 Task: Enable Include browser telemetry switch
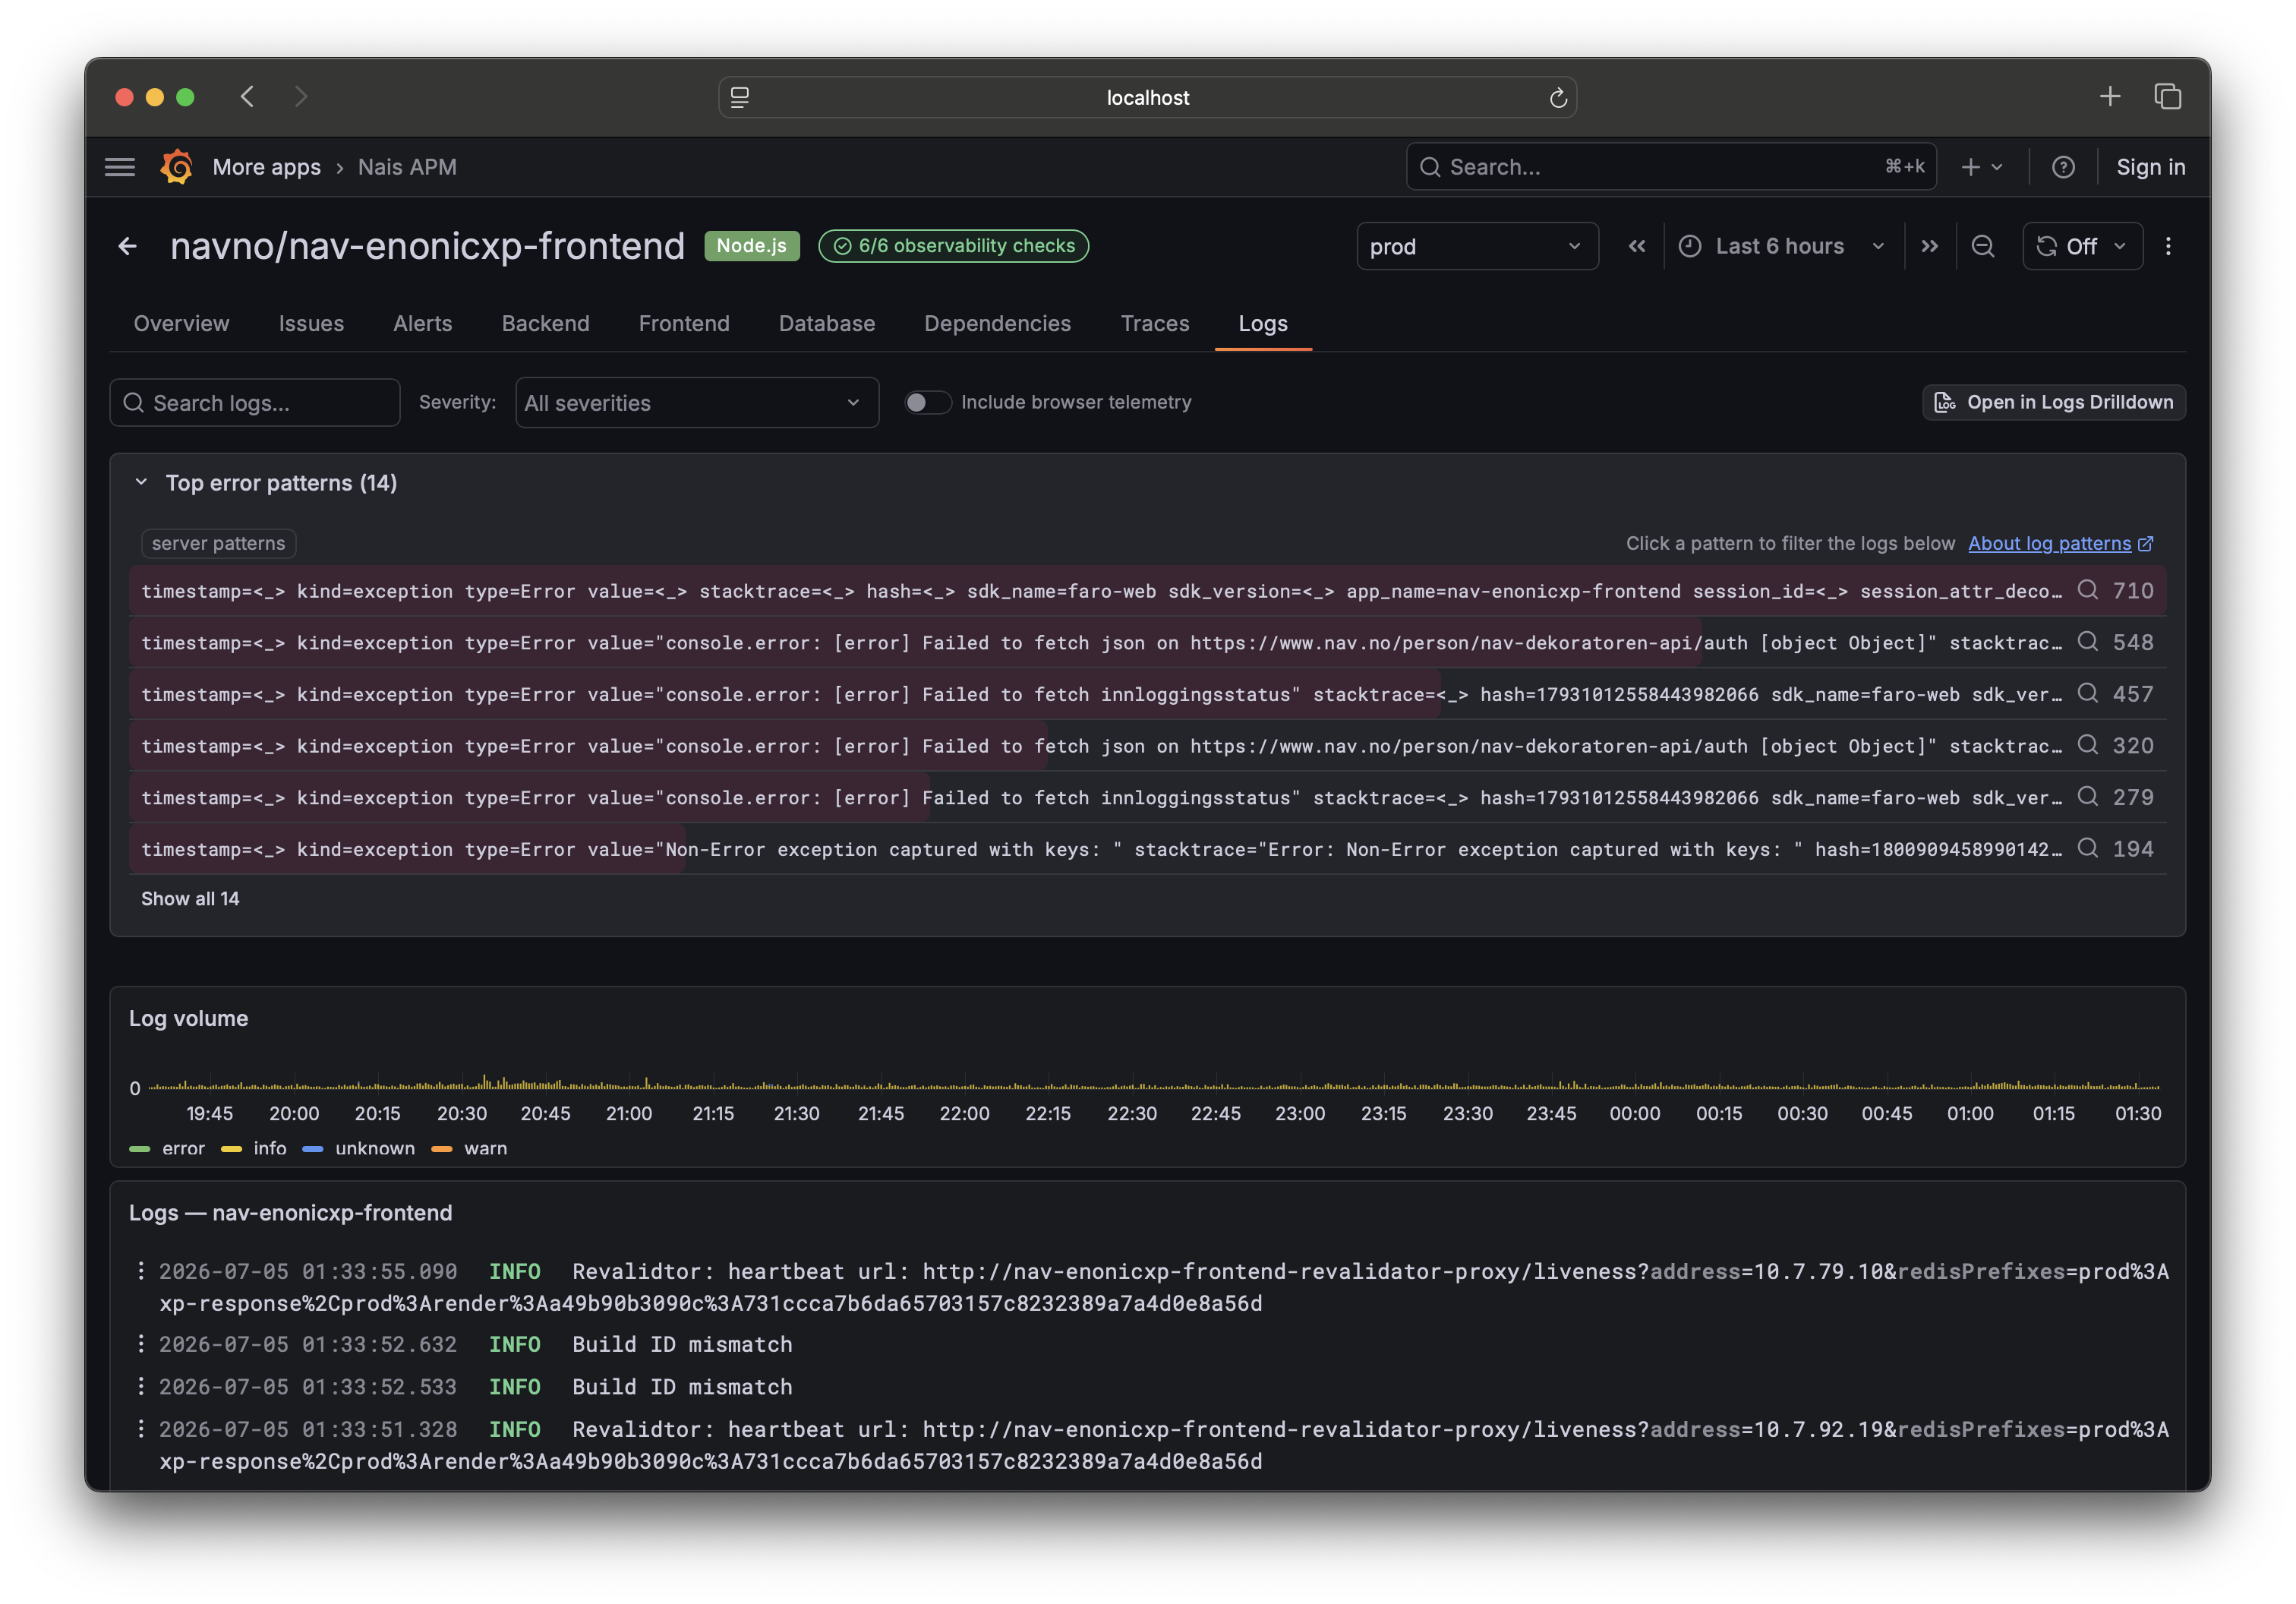click(x=927, y=402)
